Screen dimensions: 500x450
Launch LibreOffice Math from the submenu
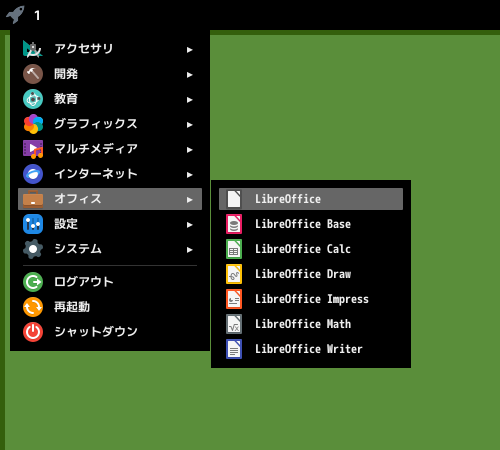pyautogui.click(x=311, y=324)
